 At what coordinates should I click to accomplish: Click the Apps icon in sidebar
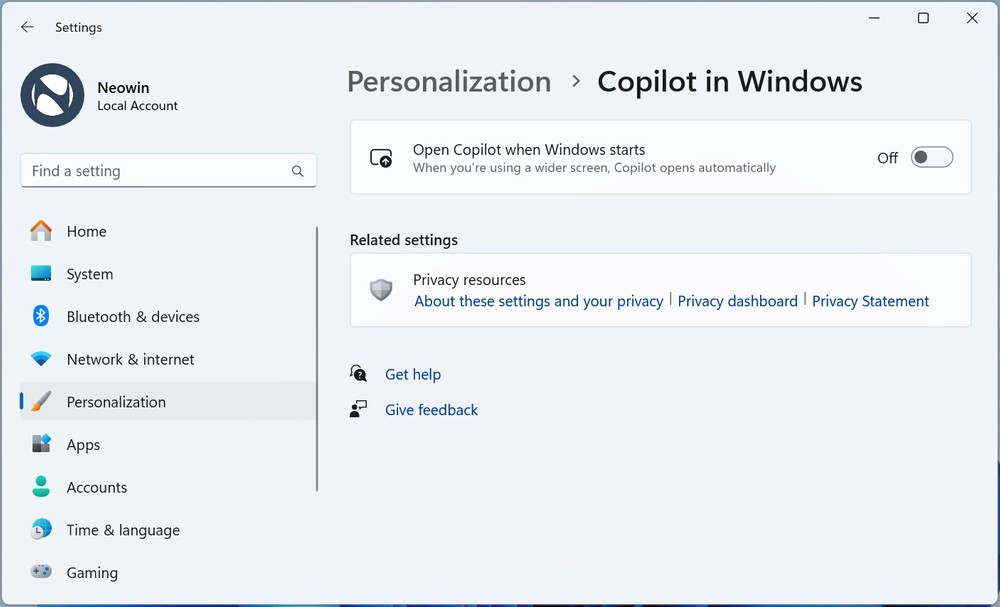click(x=41, y=444)
